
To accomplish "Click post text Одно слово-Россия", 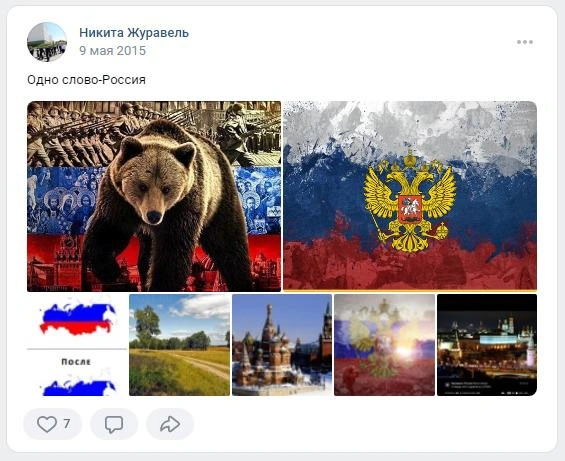I will point(86,80).
